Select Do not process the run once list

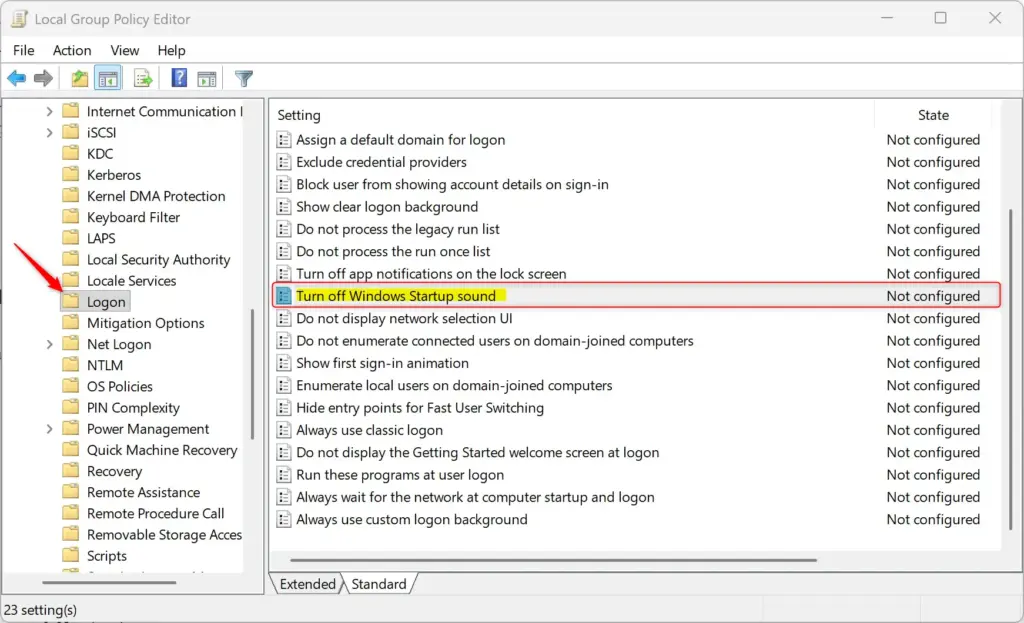point(393,251)
